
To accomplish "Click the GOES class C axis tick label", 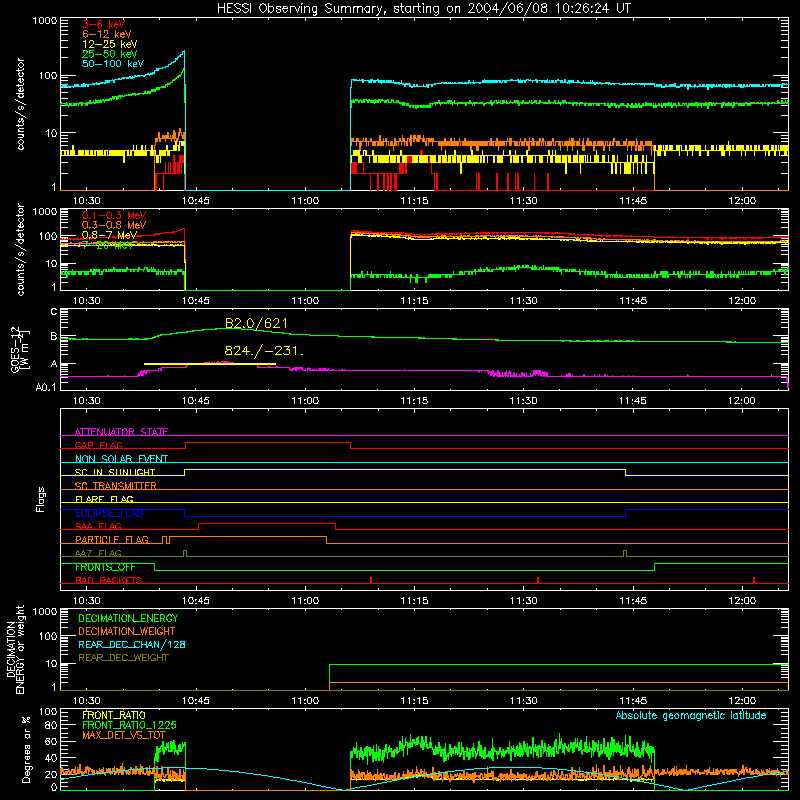I will pyautogui.click(x=54, y=312).
